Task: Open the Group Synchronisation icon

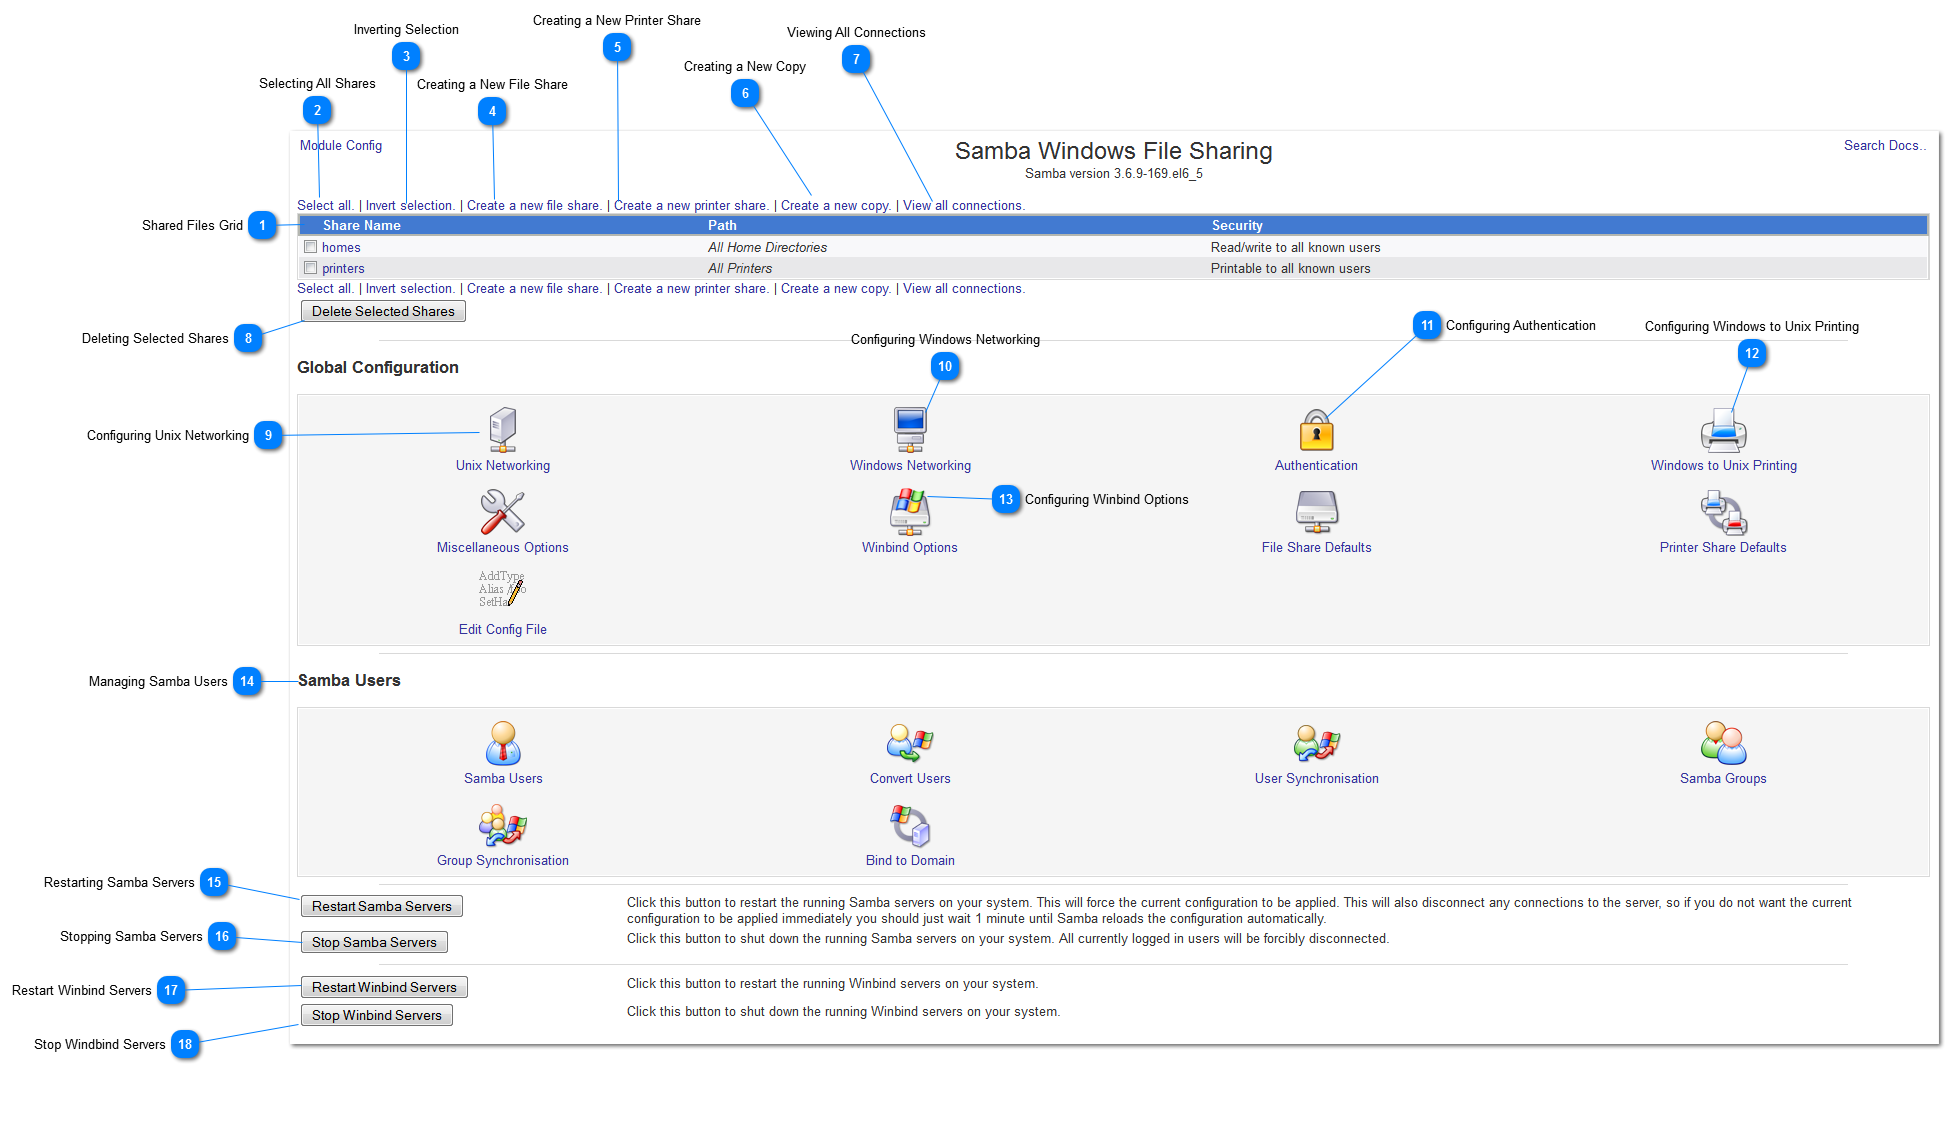Action: [502, 825]
